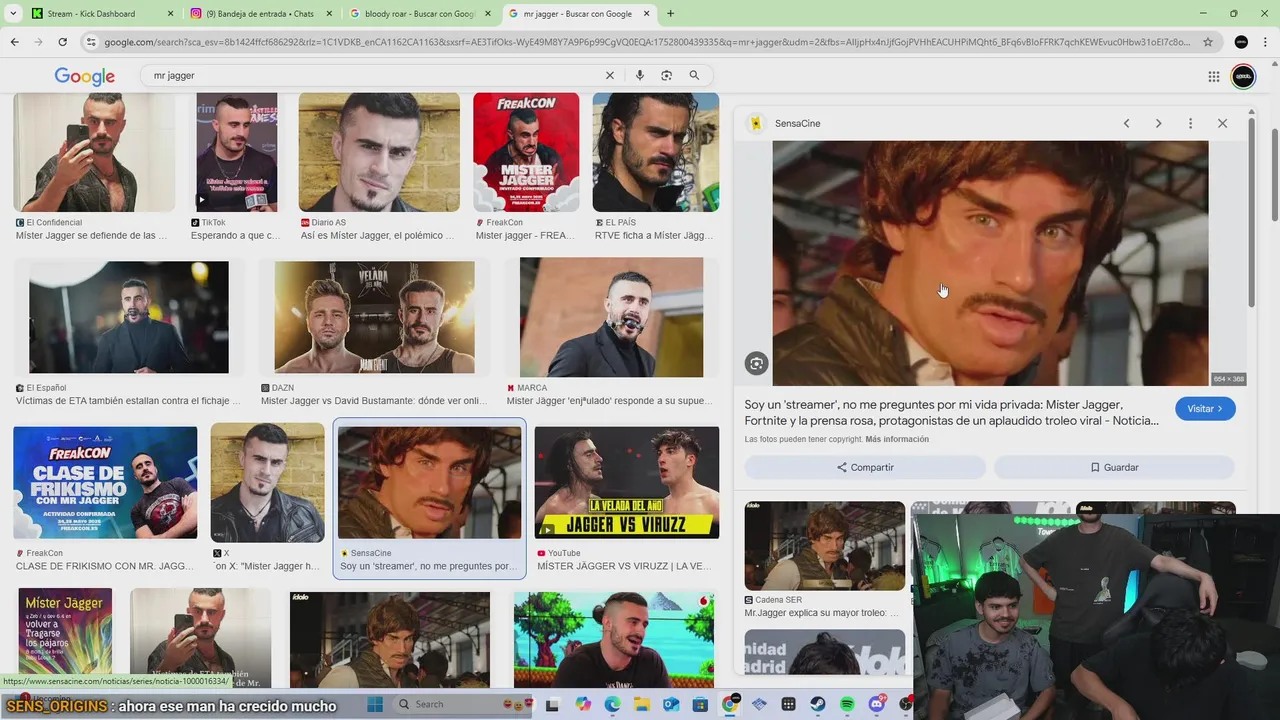Clear the search box with the X icon

tap(609, 75)
